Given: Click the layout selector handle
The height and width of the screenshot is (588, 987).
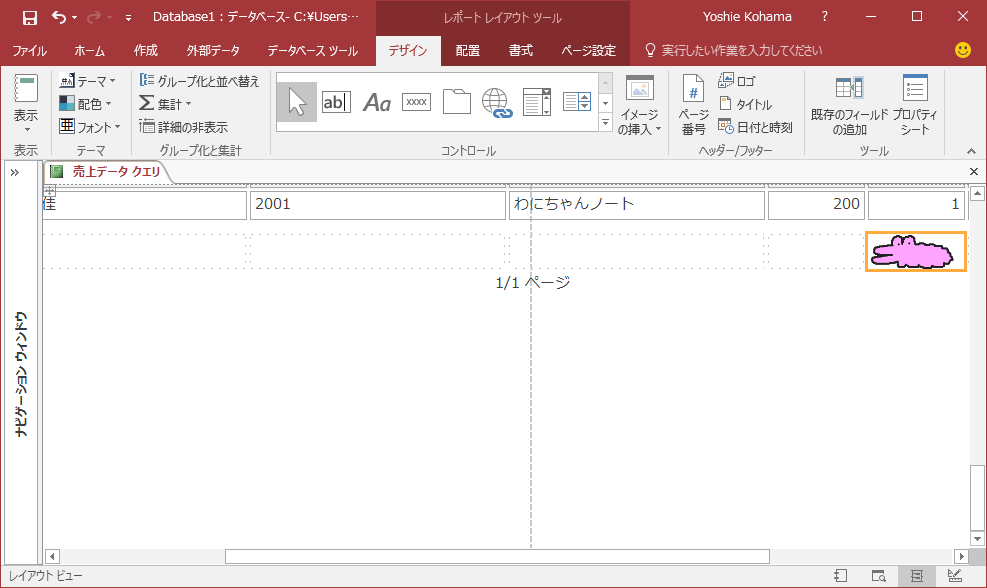Looking at the screenshot, I should [50, 190].
